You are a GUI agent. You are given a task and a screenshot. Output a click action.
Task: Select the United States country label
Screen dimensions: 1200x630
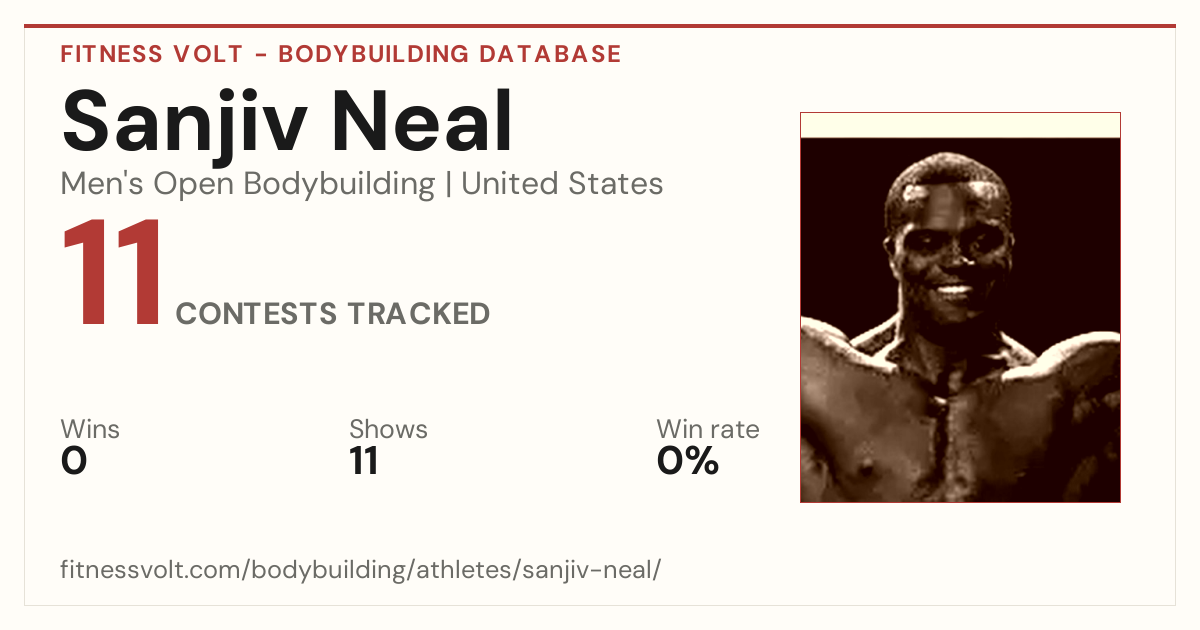pos(562,184)
